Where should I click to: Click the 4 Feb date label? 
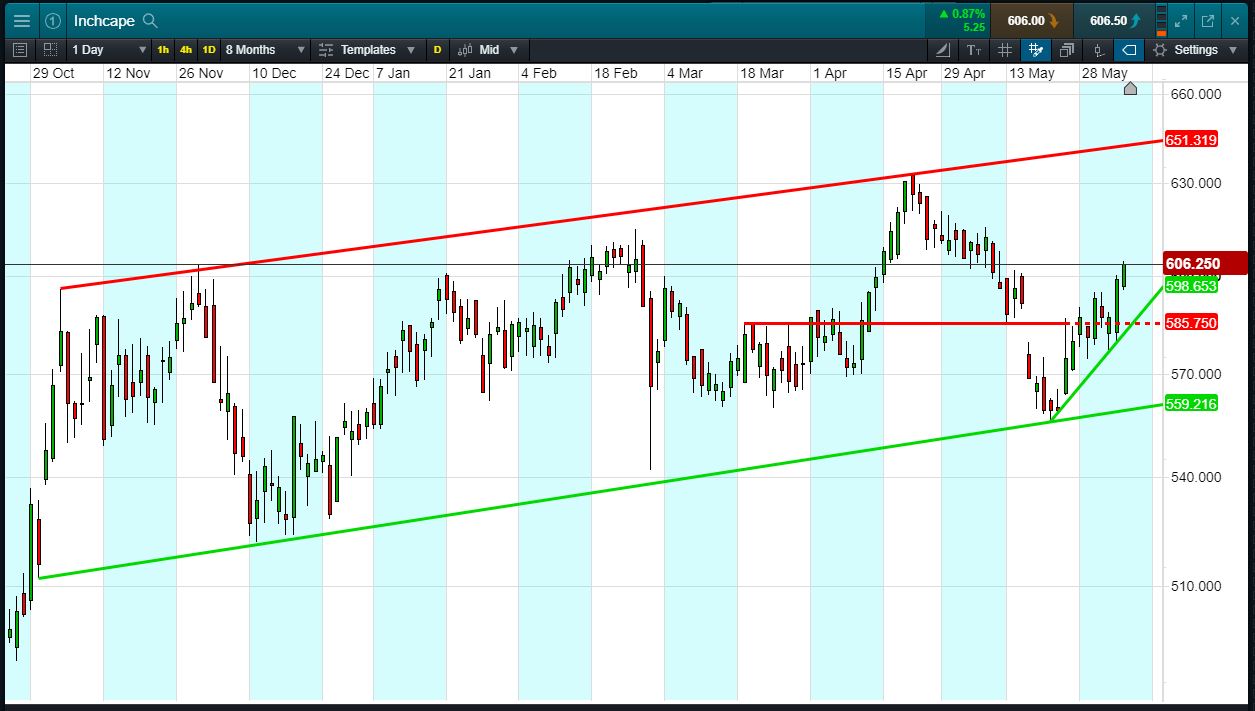[x=539, y=73]
